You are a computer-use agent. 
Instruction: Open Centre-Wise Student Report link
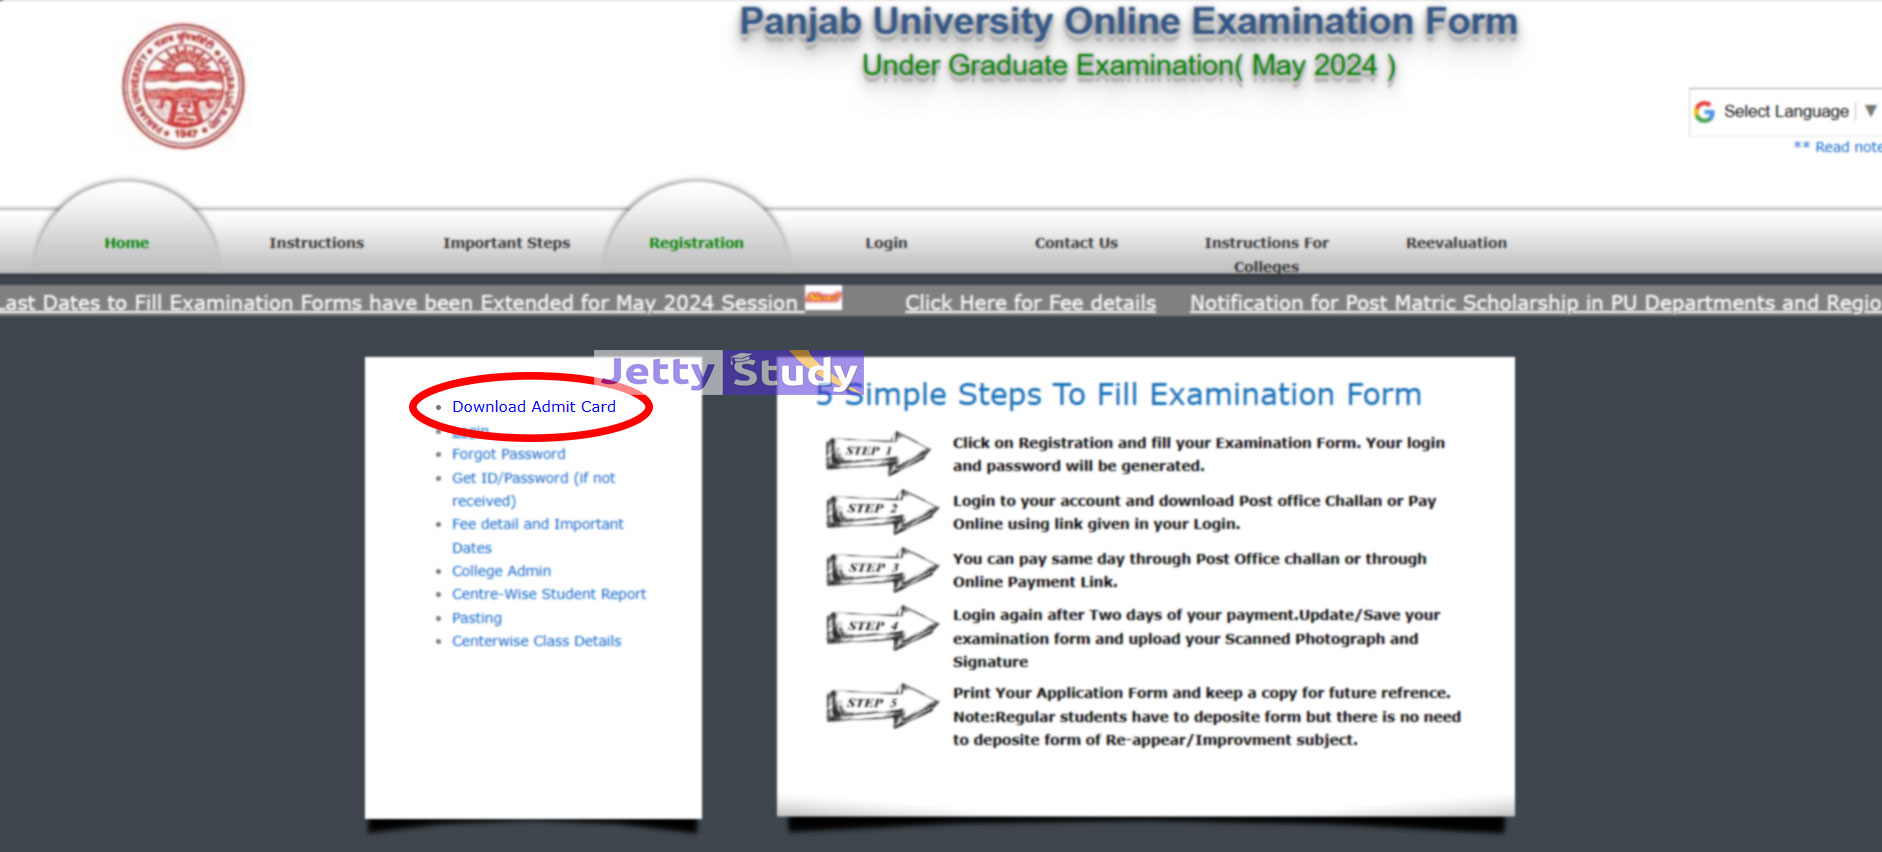click(x=548, y=594)
